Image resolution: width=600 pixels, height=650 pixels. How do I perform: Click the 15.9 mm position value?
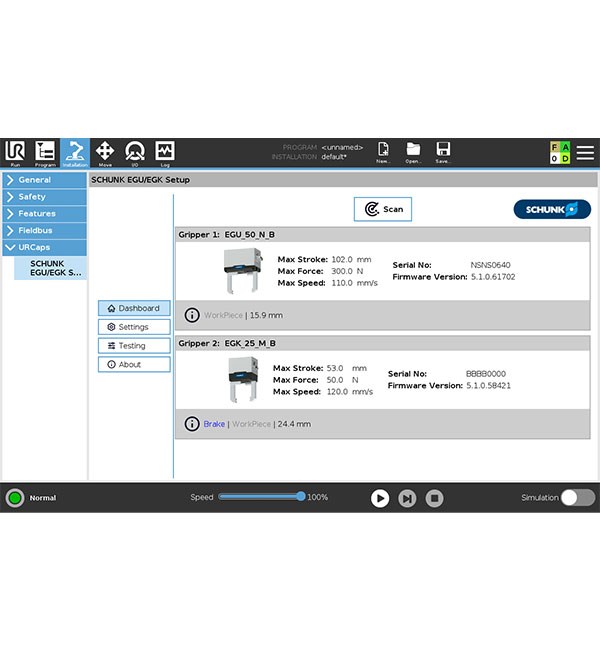click(x=266, y=315)
